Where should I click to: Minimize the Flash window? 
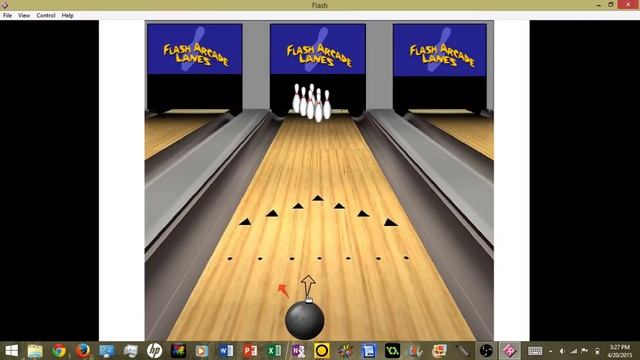click(598, 5)
